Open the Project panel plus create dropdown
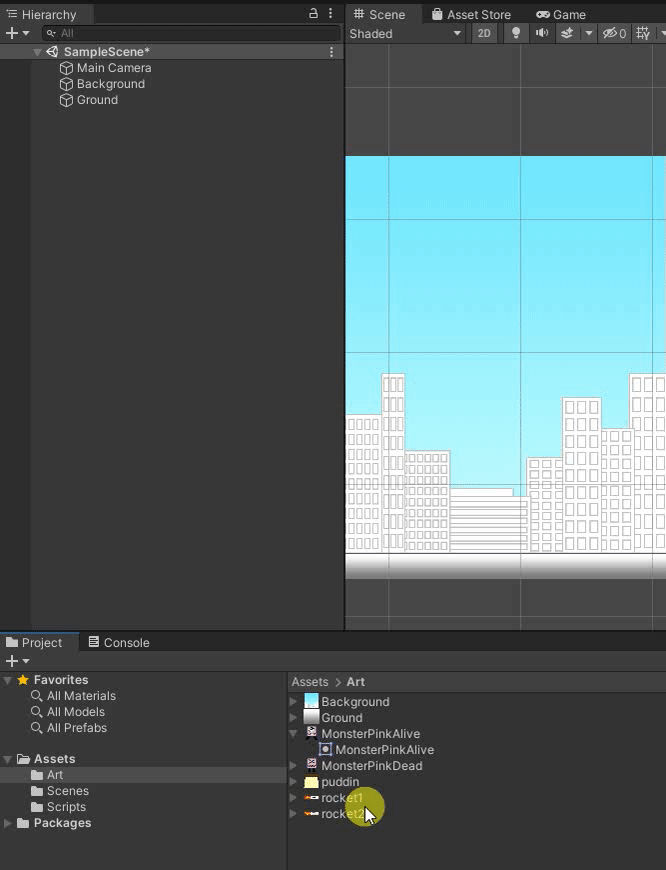Screen dimensions: 666x870 coord(17,661)
